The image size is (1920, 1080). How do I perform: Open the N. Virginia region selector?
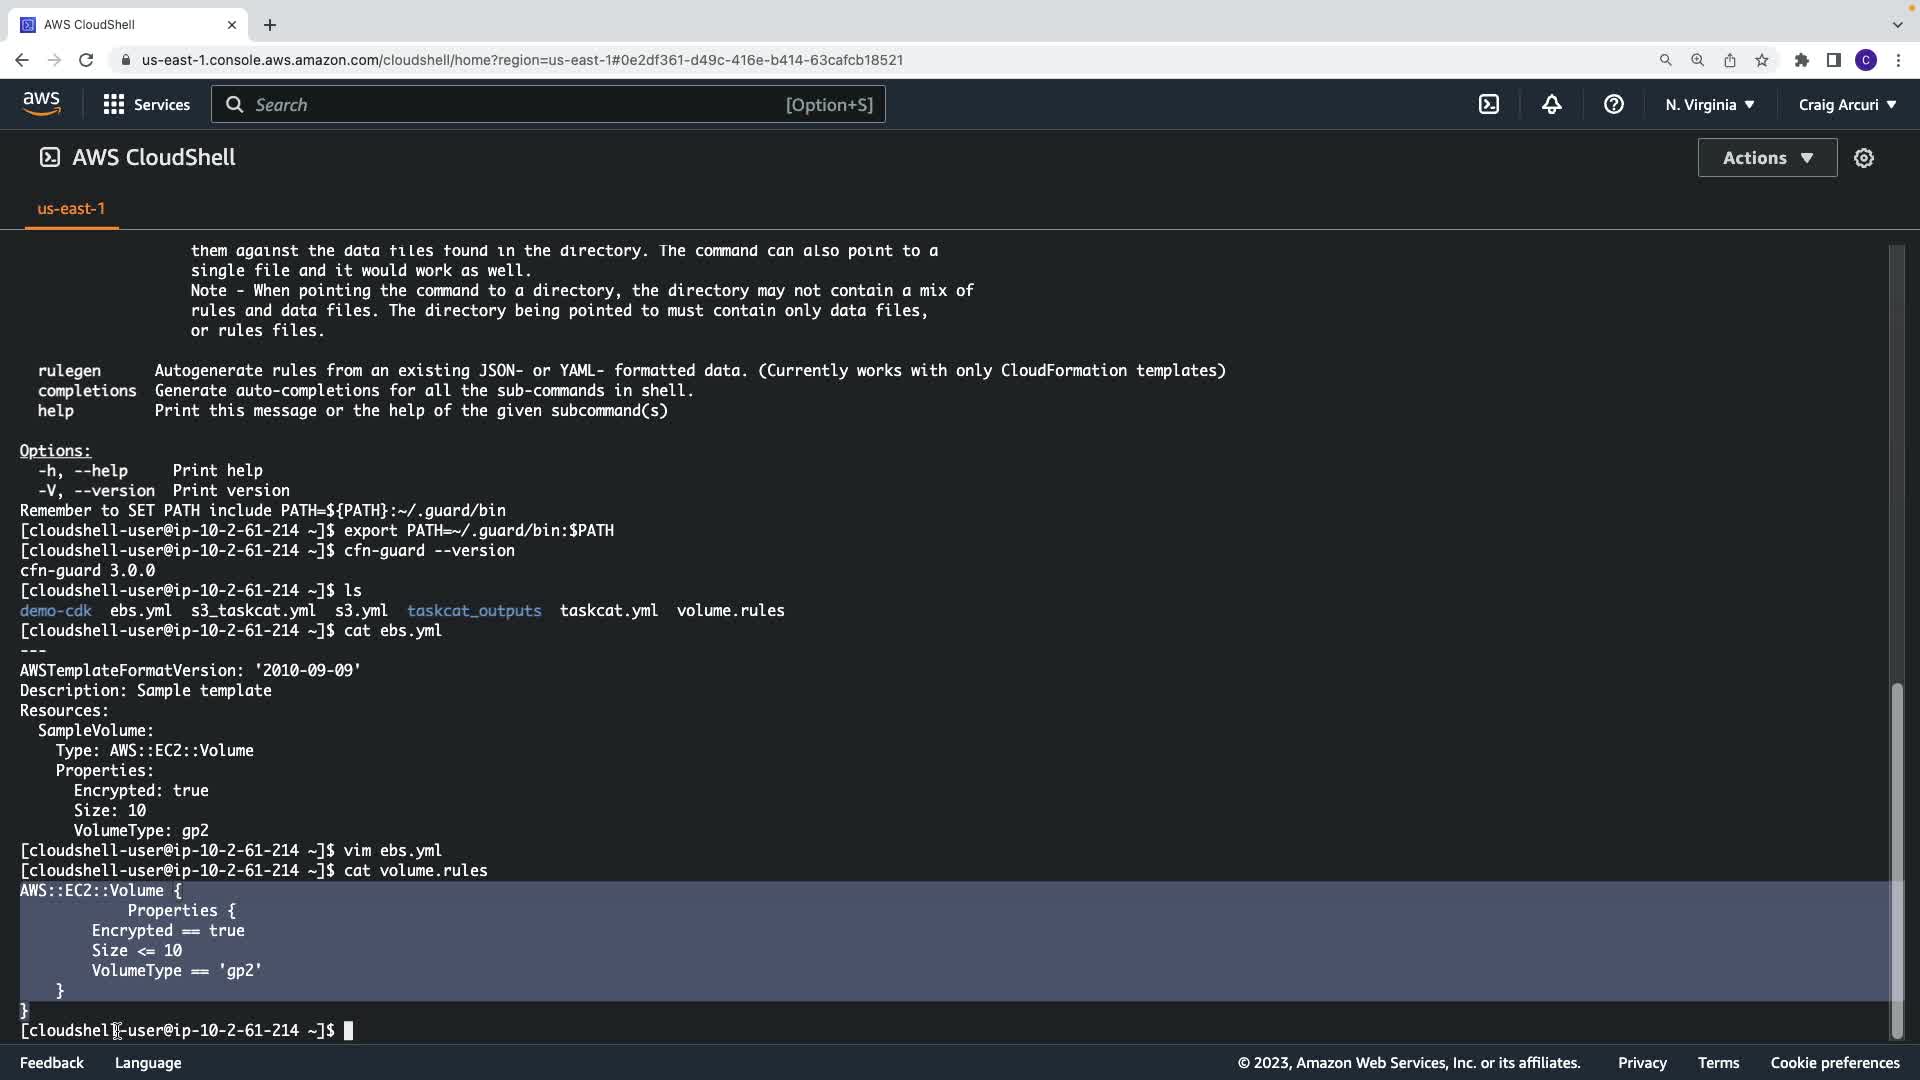tap(1709, 104)
